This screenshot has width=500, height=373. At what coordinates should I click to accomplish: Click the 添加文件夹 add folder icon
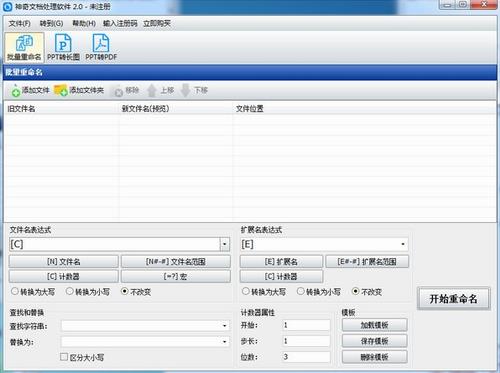coord(61,90)
